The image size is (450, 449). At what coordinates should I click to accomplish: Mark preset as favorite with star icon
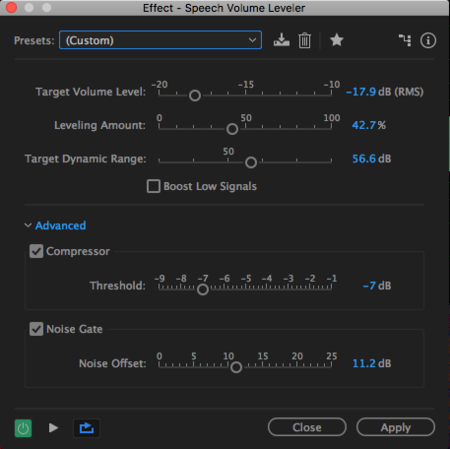coord(337,40)
